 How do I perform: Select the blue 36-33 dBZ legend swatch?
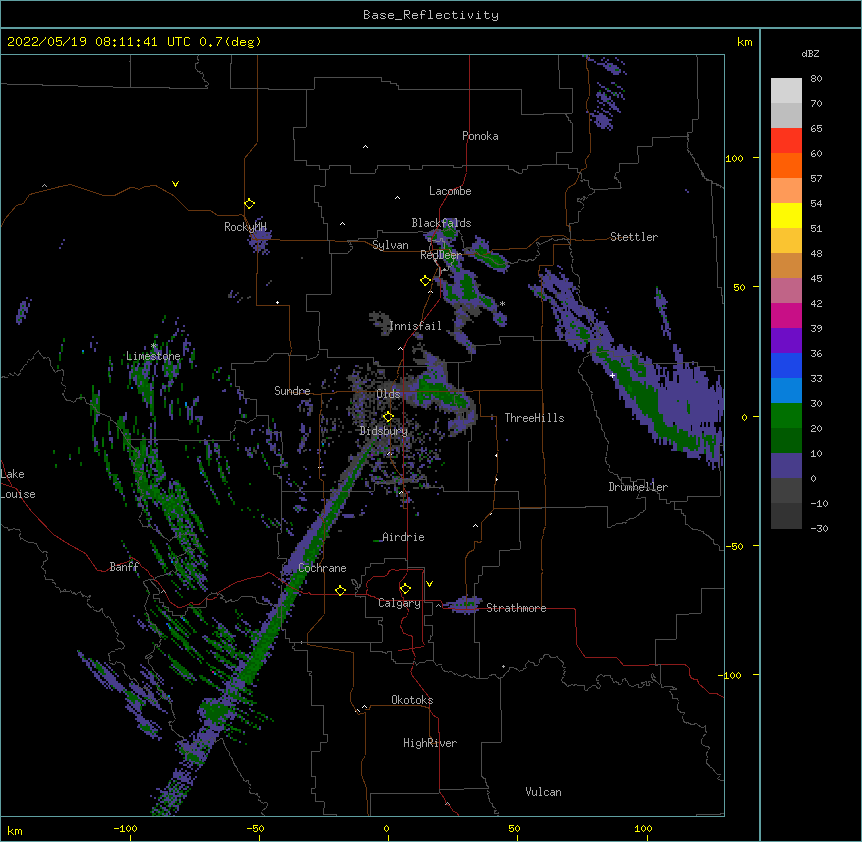786,365
